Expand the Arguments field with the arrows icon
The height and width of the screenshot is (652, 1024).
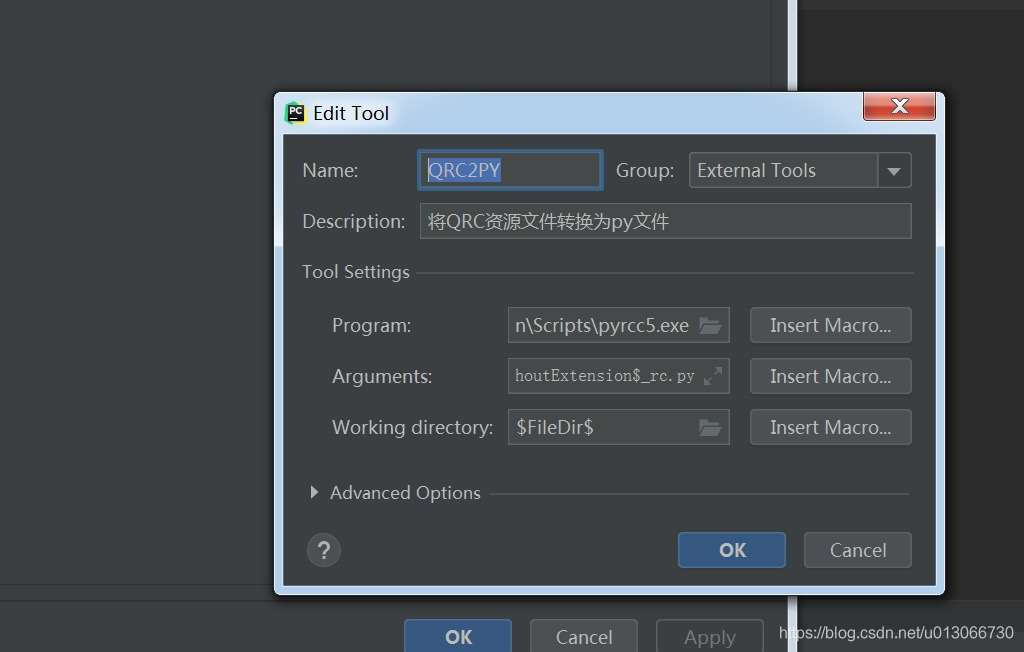[x=712, y=376]
